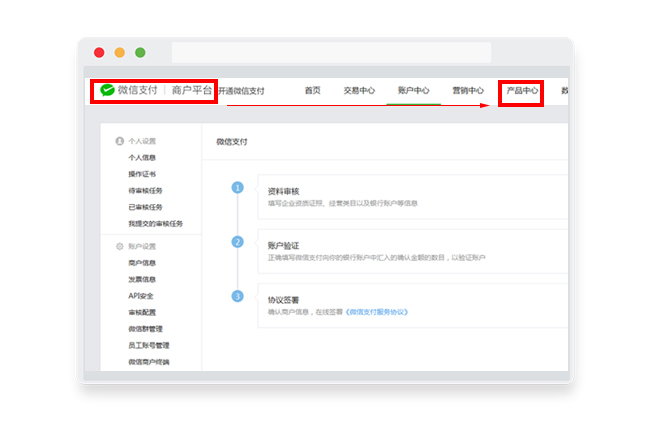Click the yellow minimize window dot
Image resolution: width=660 pixels, height=430 pixels.
coord(120,53)
